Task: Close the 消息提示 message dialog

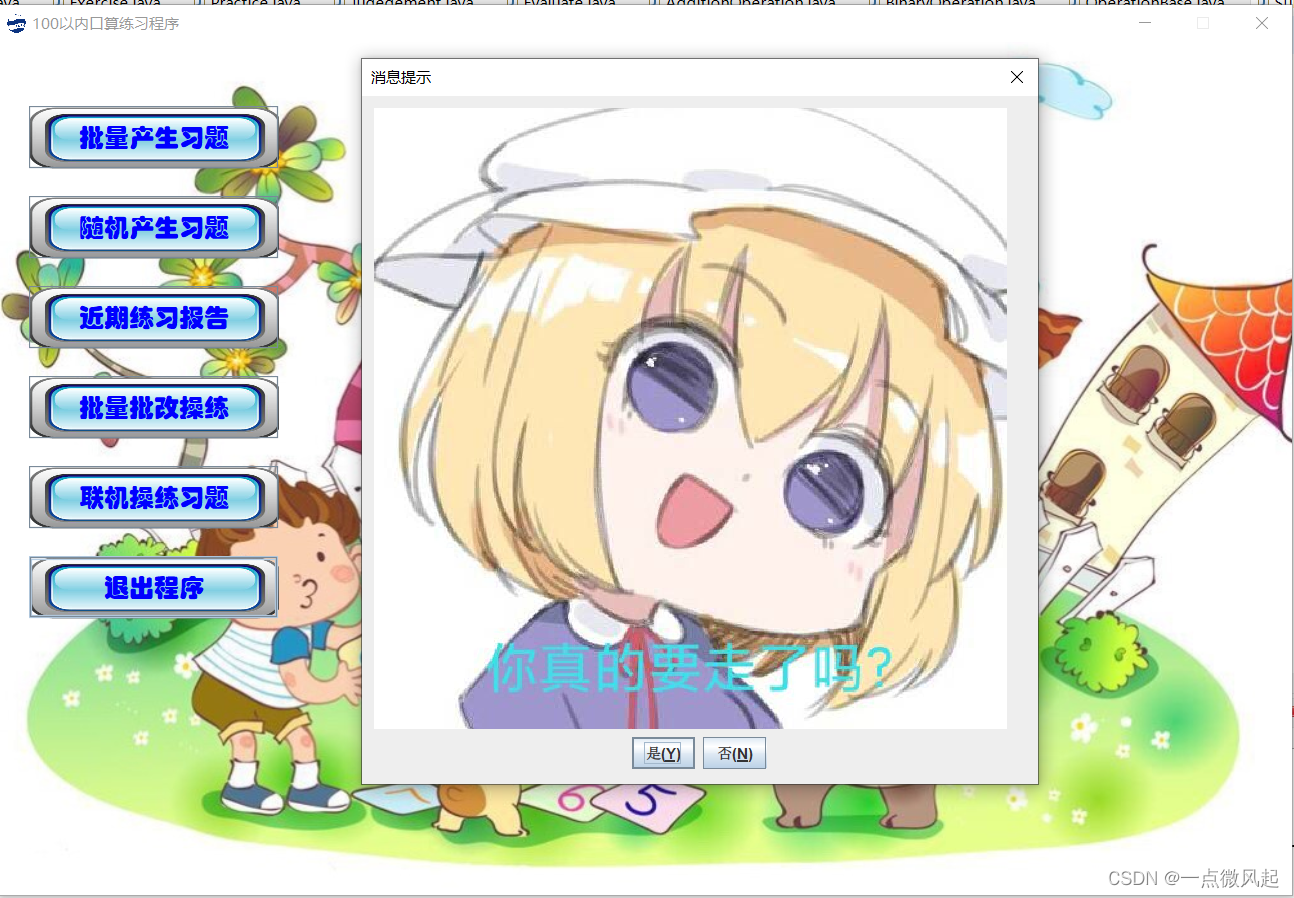Action: pyautogui.click(x=1016, y=77)
